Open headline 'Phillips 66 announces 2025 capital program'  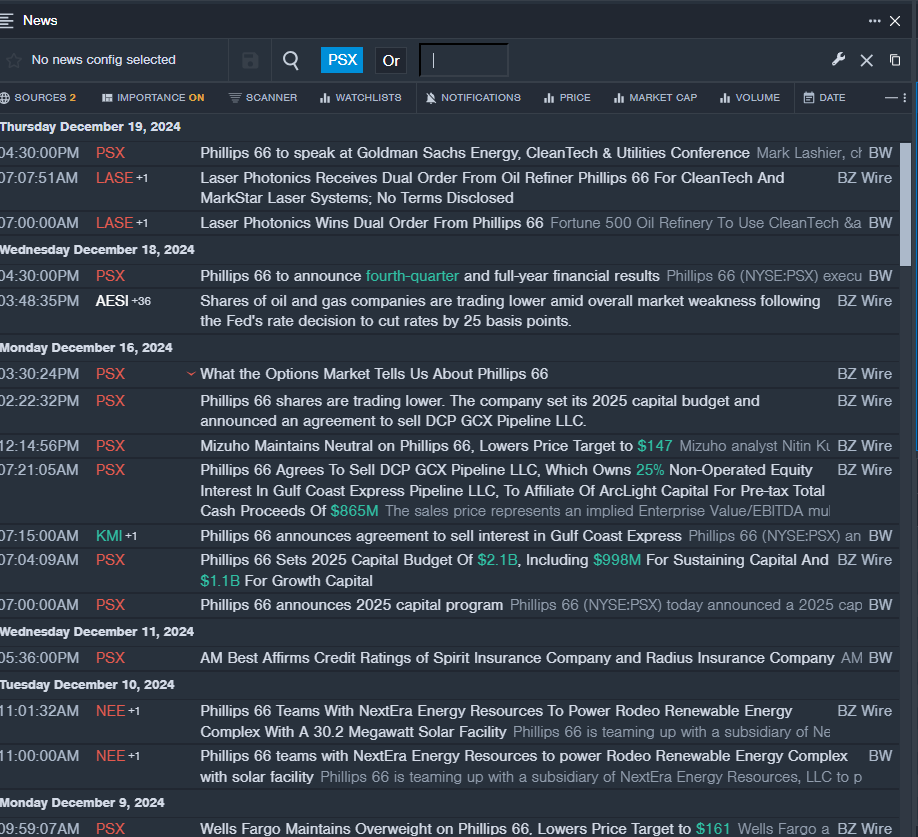(x=351, y=605)
